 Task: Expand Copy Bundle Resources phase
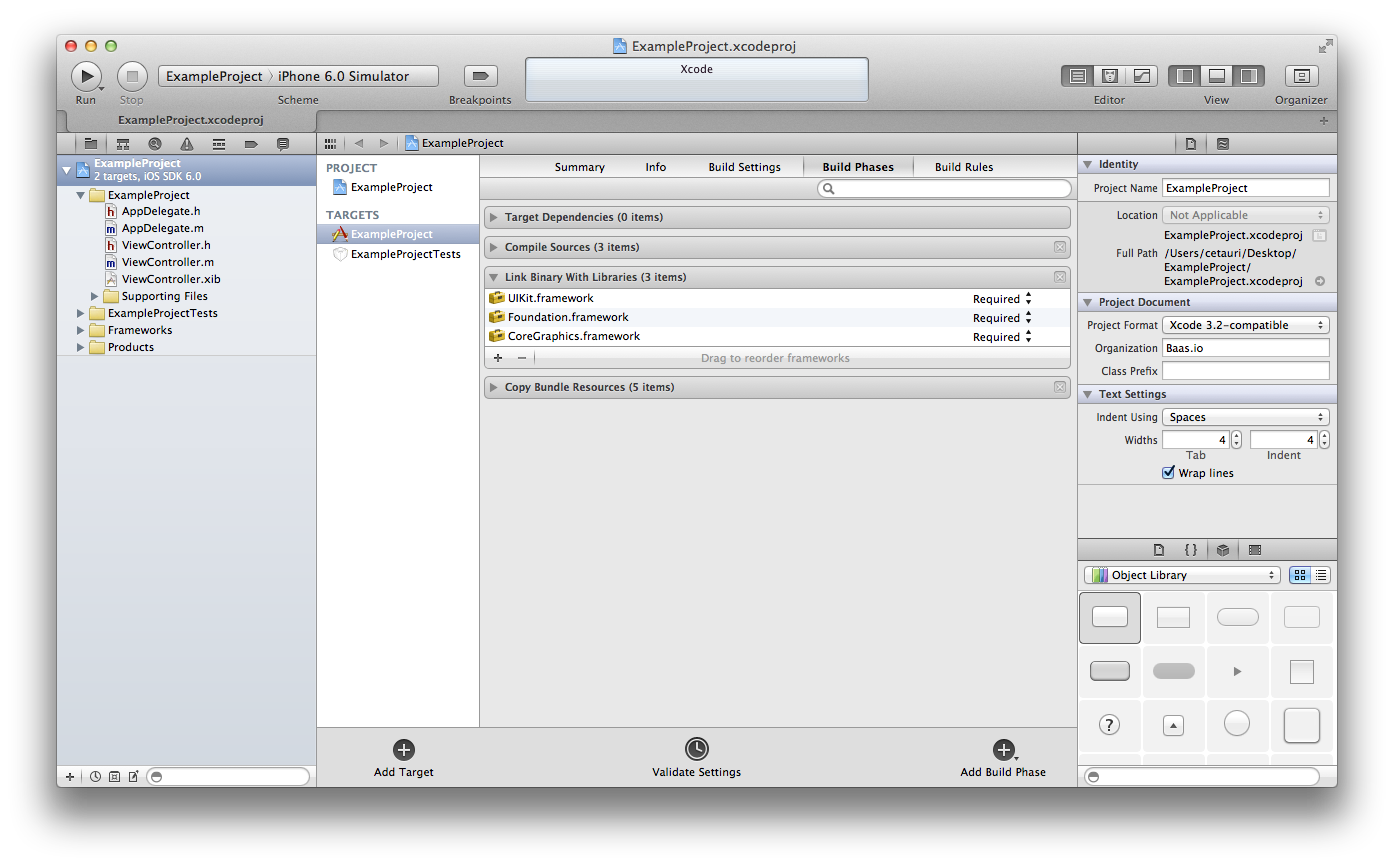coord(494,387)
